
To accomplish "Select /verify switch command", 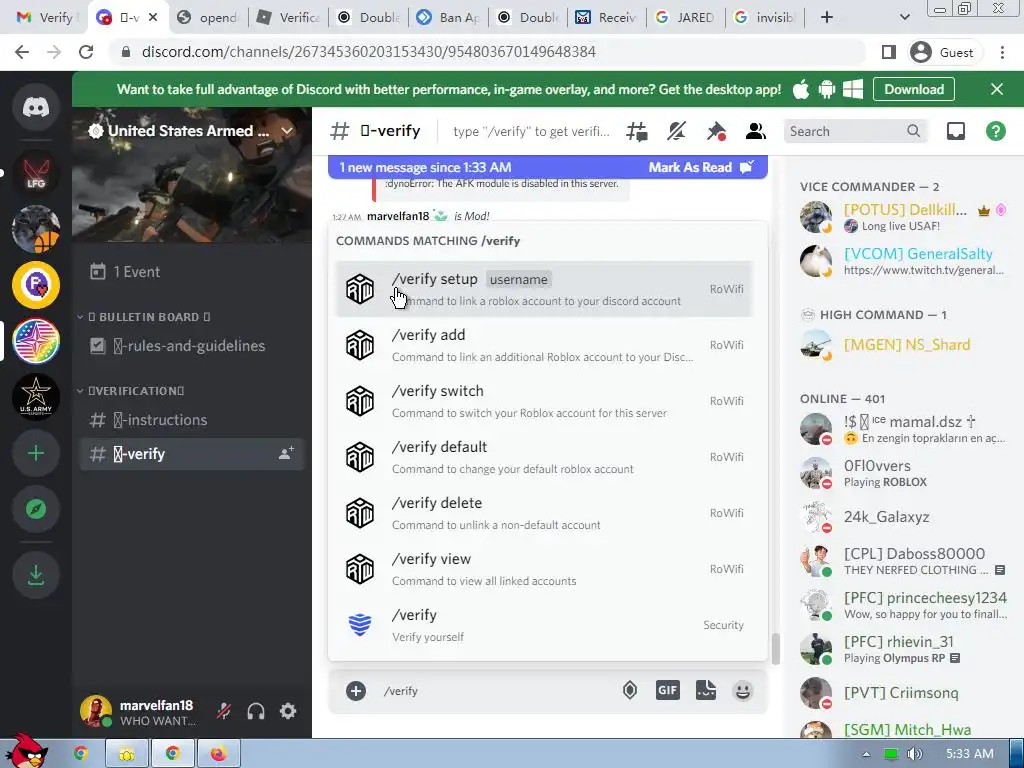I will pyautogui.click(x=545, y=401).
